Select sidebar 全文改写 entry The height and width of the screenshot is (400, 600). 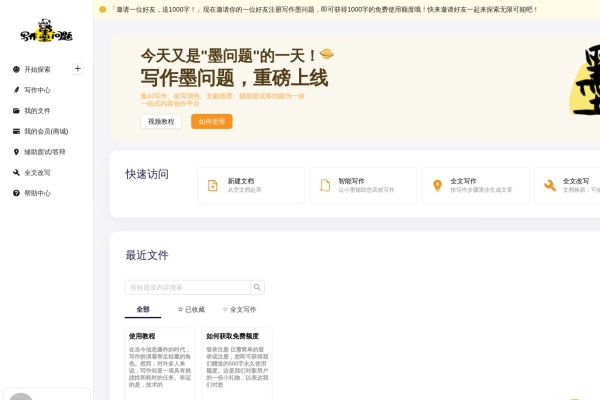click(38, 173)
